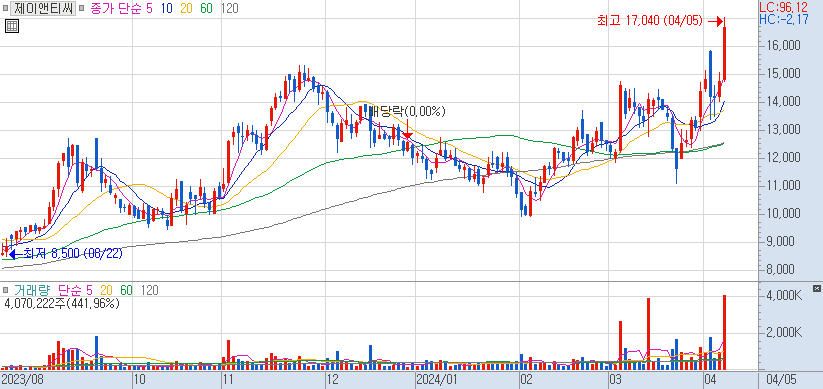Click the 02 month date axis label

[526, 380]
